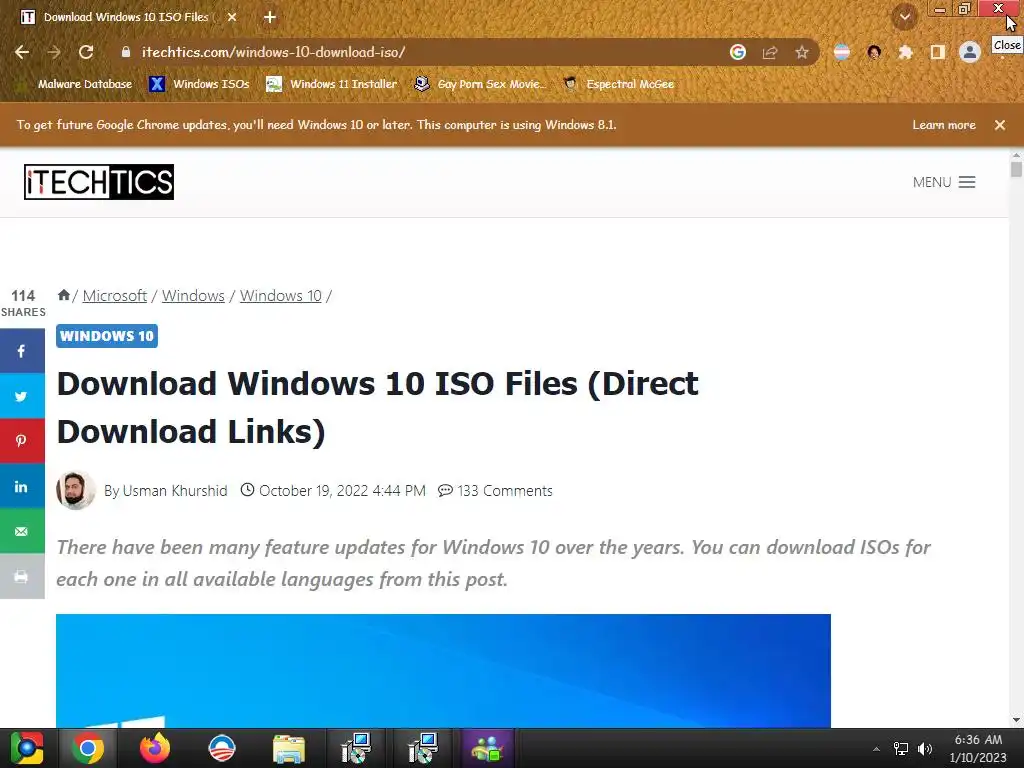Open the Espectral McGee bookmark
This screenshot has height=768, width=1024.
[619, 84]
